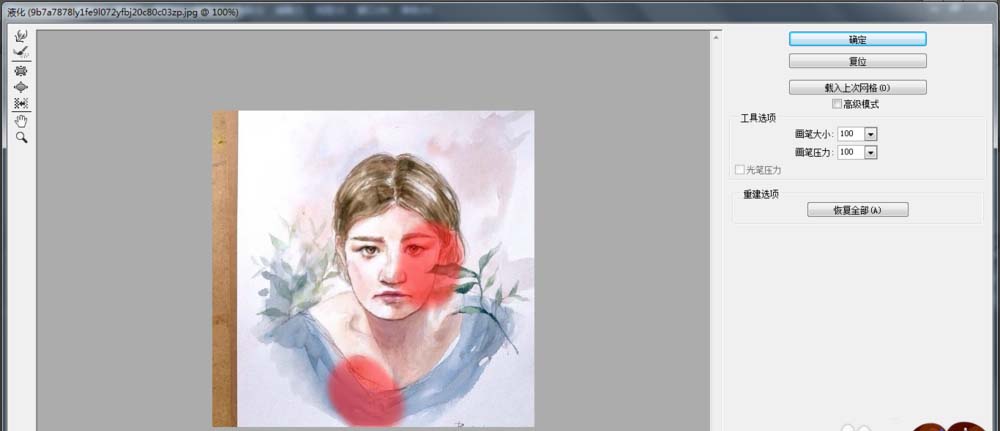Enable the 高级模式 checkbox

pyautogui.click(x=836, y=104)
